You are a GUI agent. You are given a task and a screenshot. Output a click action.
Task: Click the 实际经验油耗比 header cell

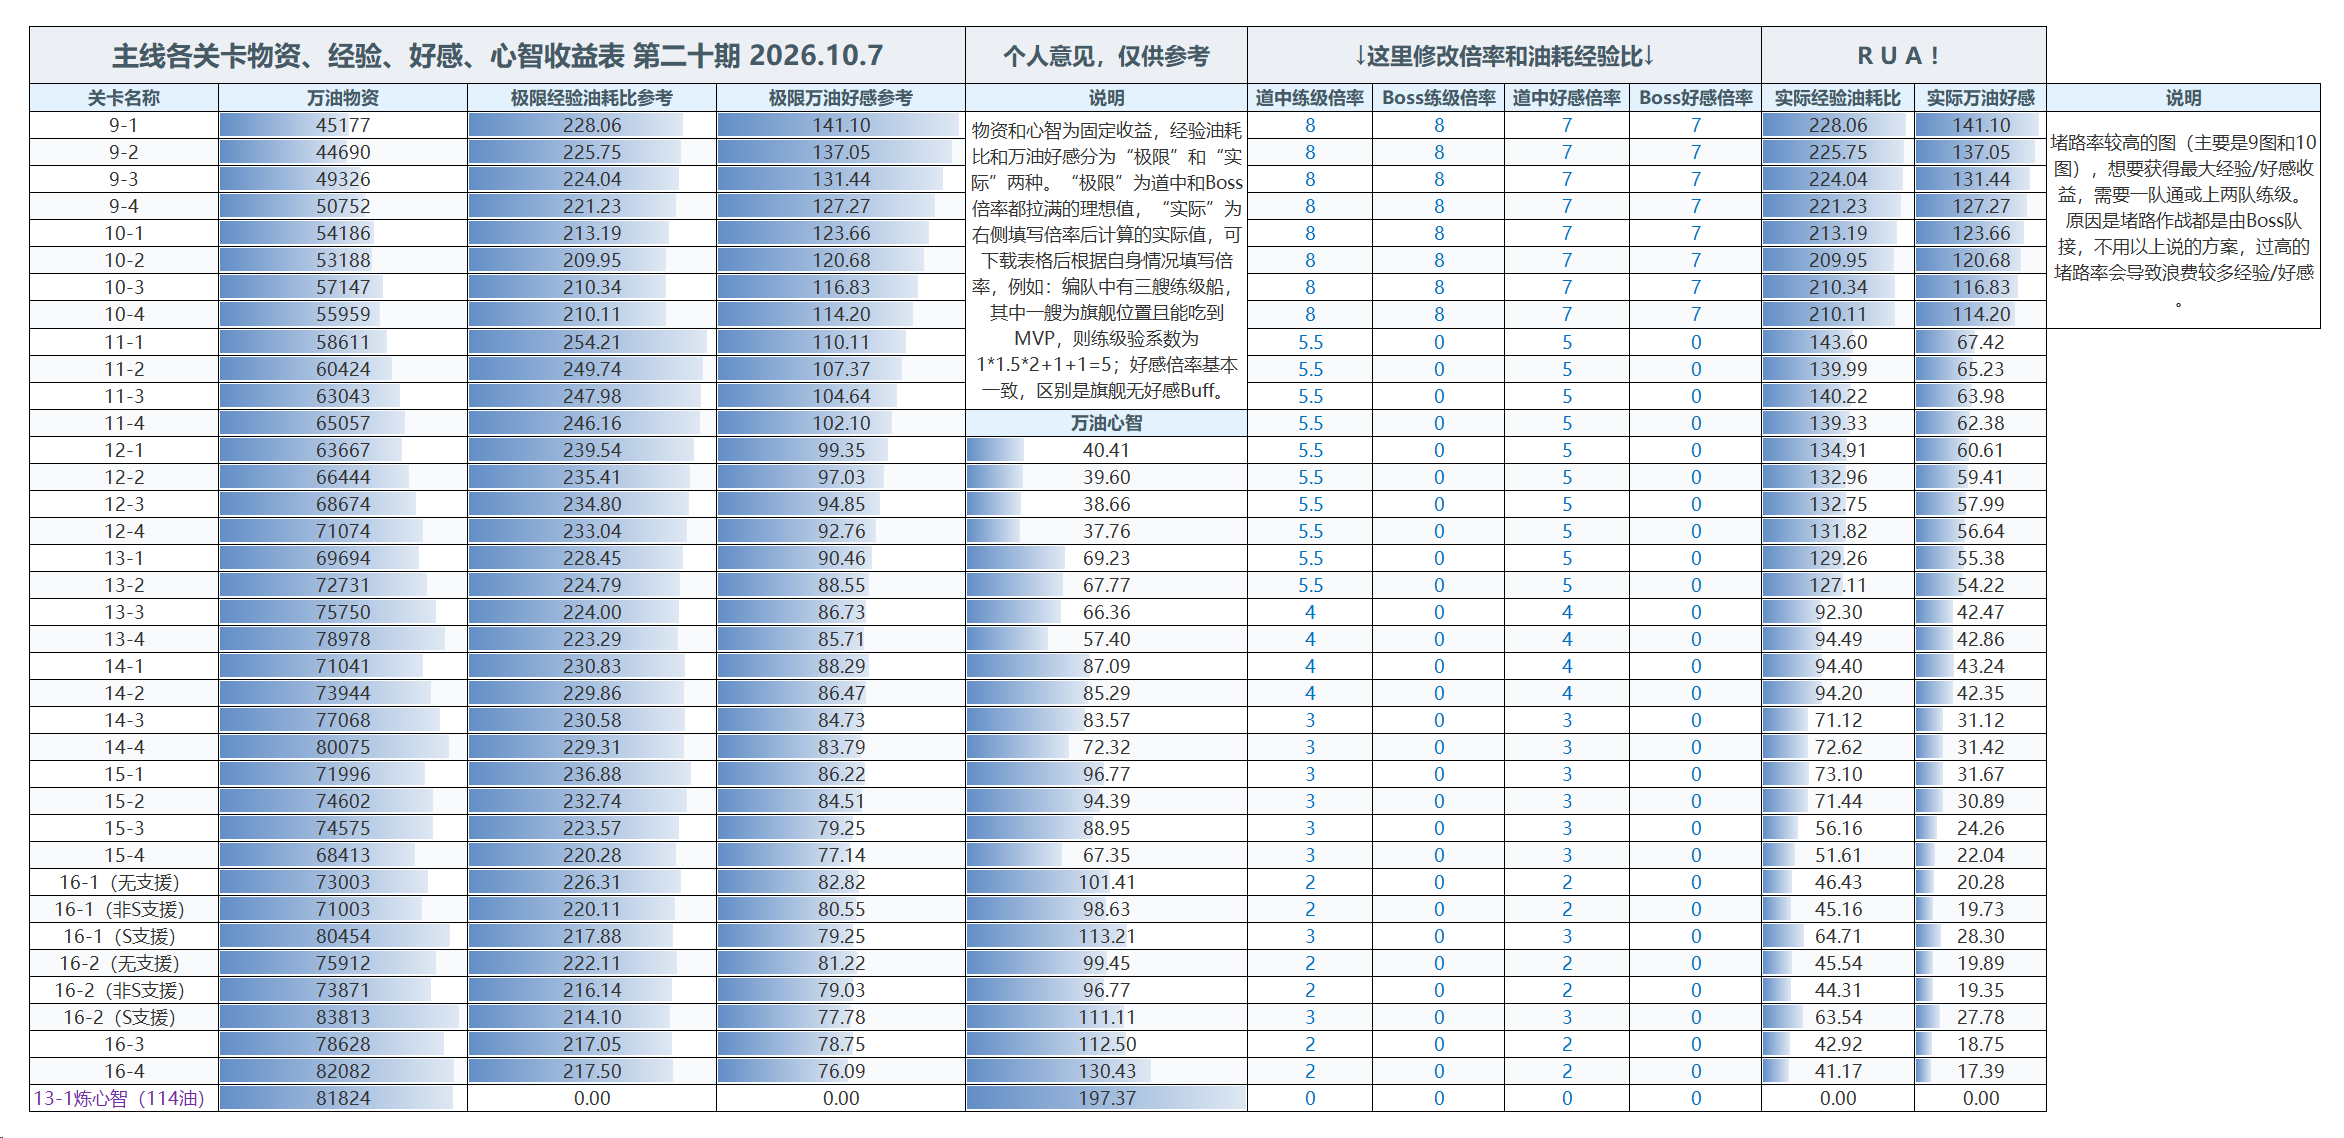[1838, 98]
